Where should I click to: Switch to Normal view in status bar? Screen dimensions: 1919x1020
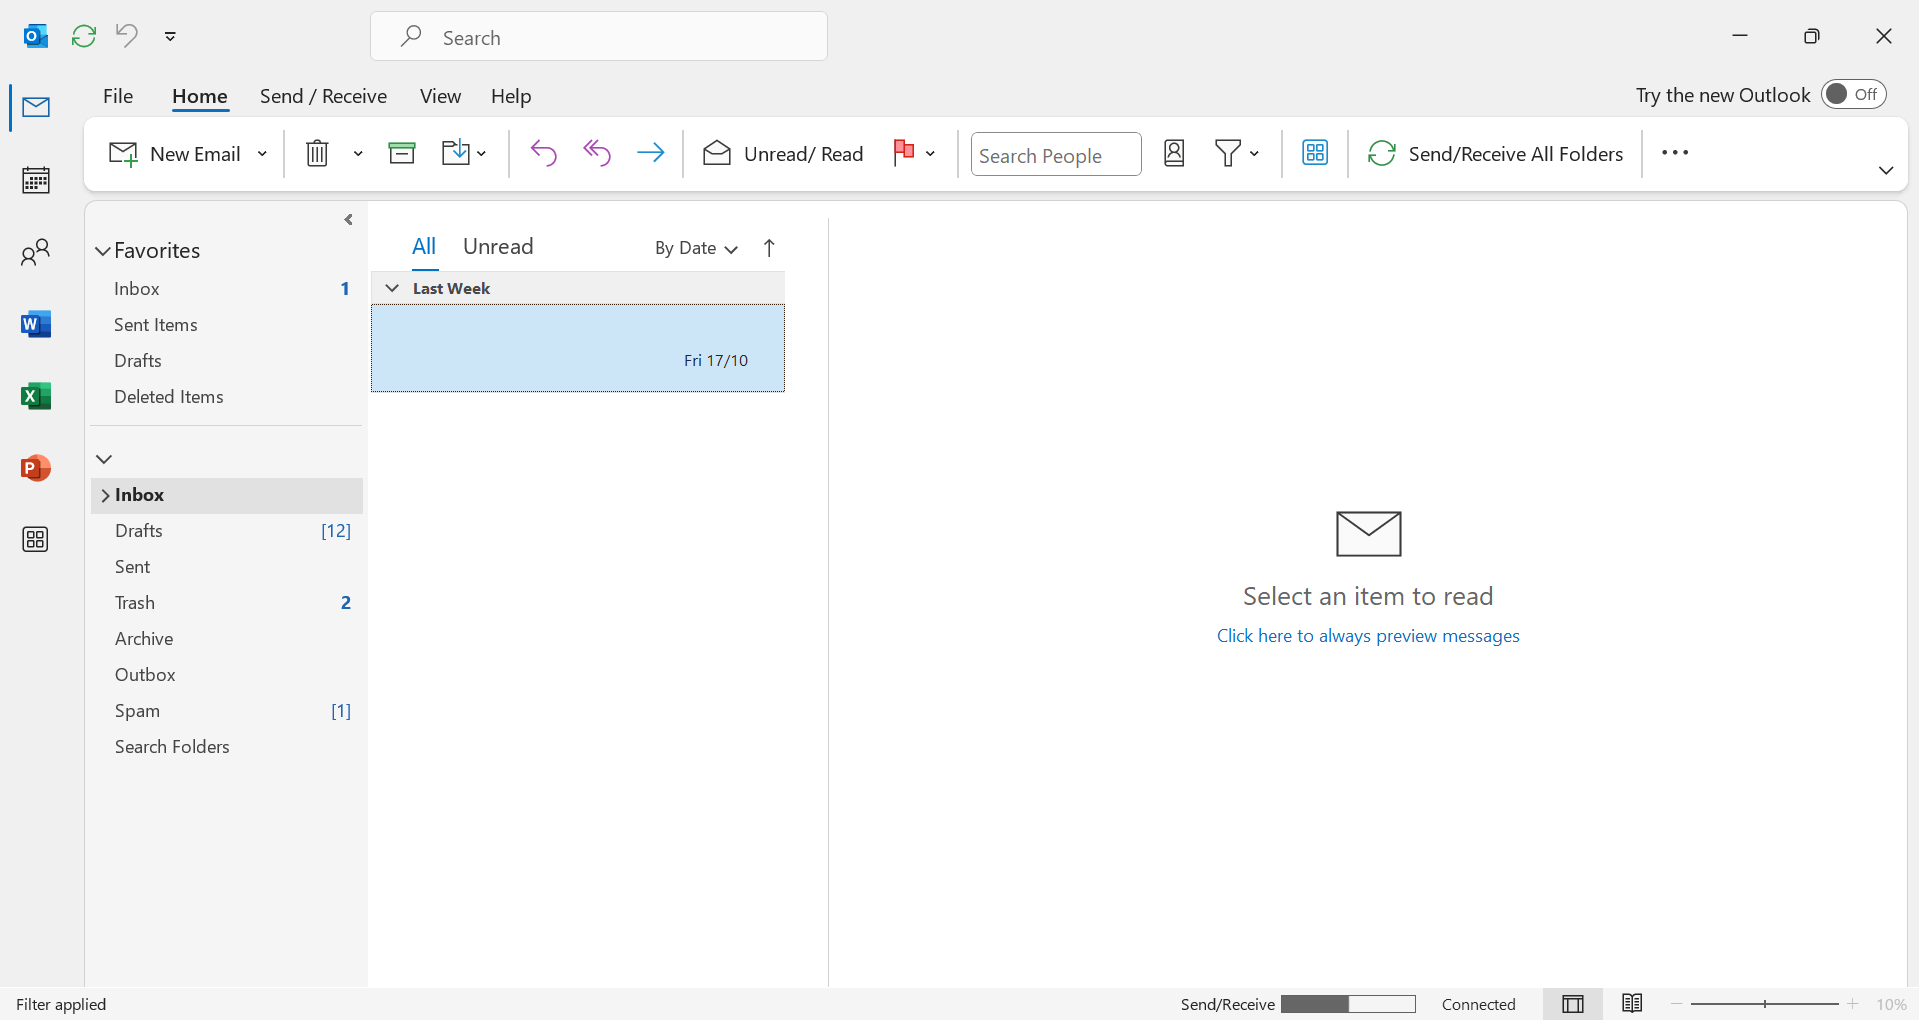pyautogui.click(x=1573, y=1004)
